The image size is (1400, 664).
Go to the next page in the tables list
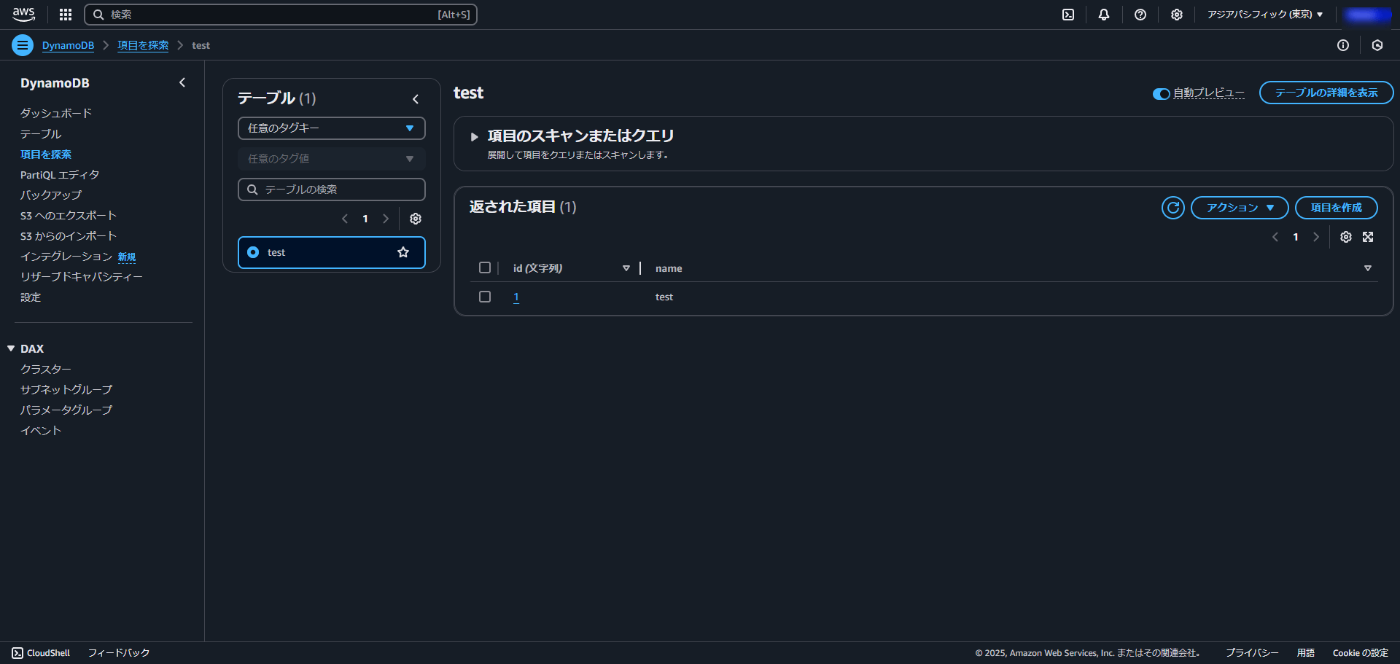tap(386, 218)
